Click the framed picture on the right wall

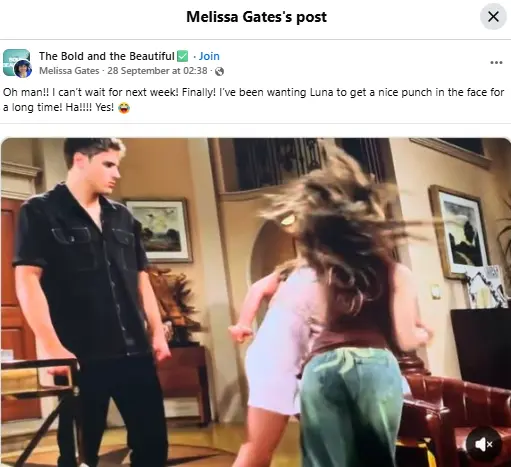click(x=460, y=232)
